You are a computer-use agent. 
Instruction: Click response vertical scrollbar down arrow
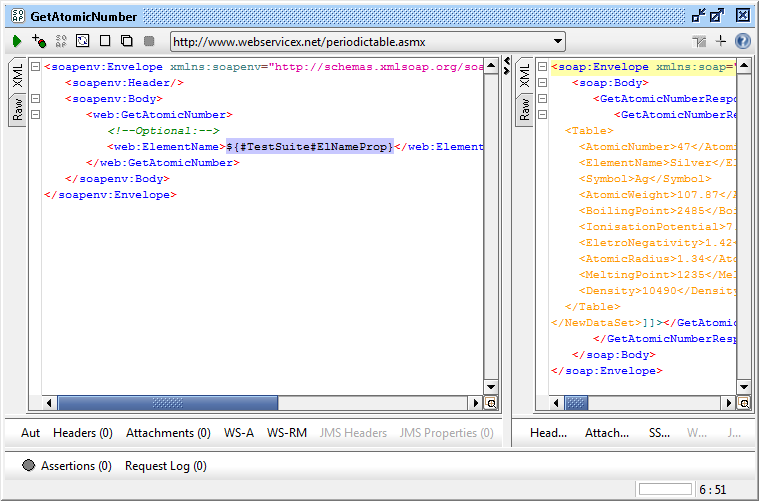(744, 387)
